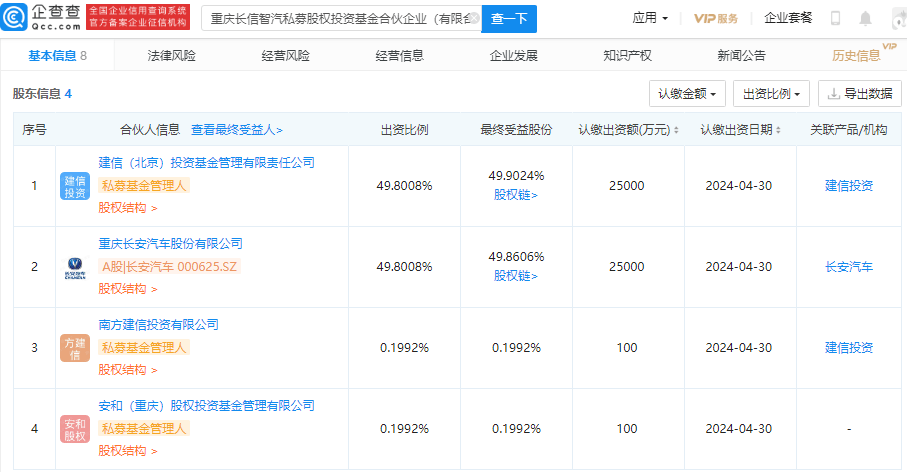Click the 方建信 orange company logo
The height and width of the screenshot is (472, 907).
tap(75, 348)
